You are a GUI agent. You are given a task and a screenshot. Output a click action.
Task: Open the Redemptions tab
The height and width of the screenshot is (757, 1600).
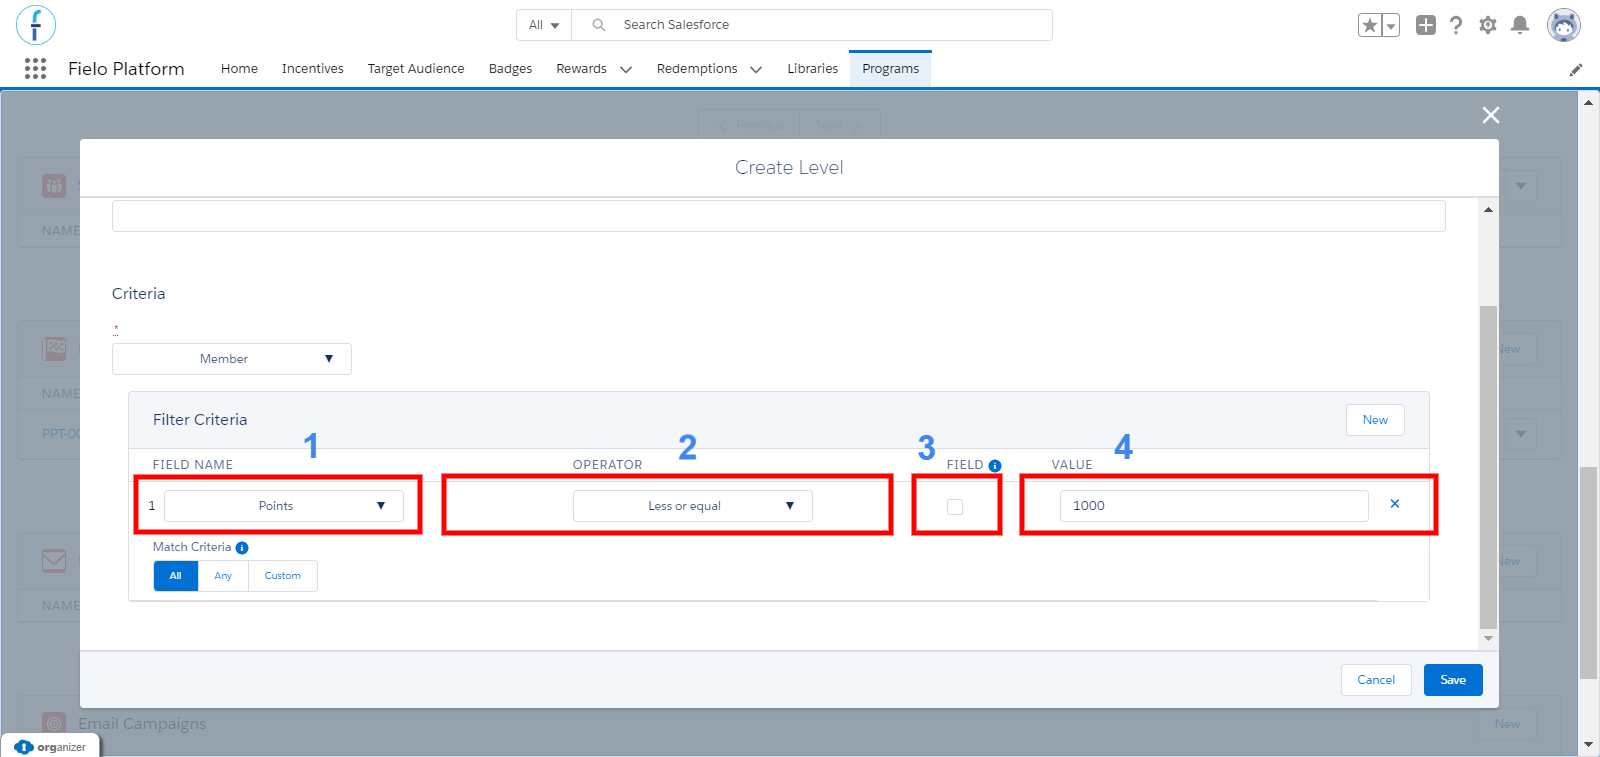pyautogui.click(x=697, y=69)
